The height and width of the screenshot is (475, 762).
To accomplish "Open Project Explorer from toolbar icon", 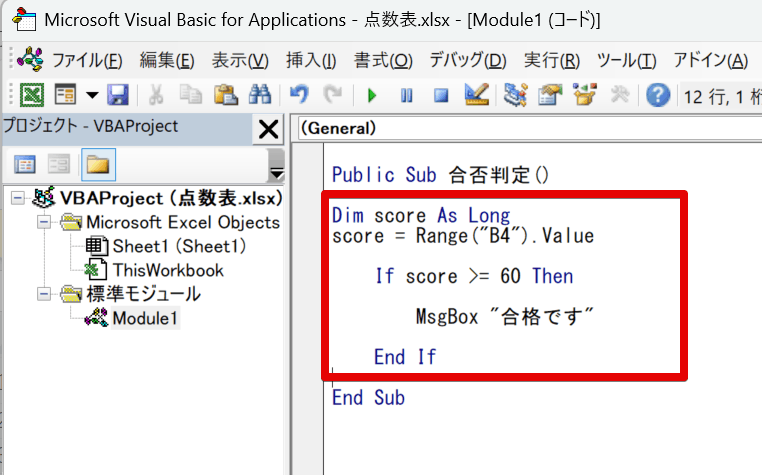I will pyautogui.click(x=516, y=95).
